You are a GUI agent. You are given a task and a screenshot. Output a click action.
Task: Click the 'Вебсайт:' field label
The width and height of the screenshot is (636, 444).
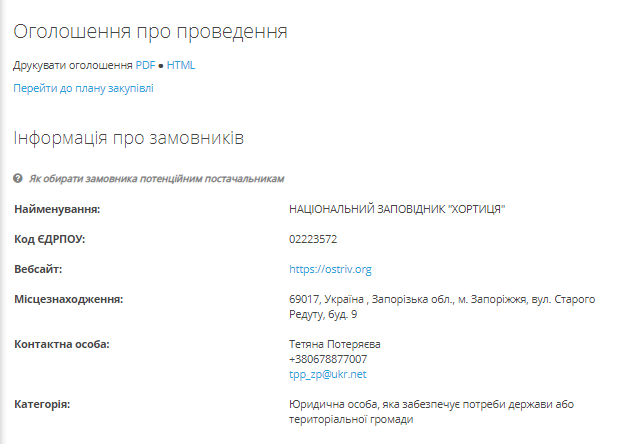point(38,269)
